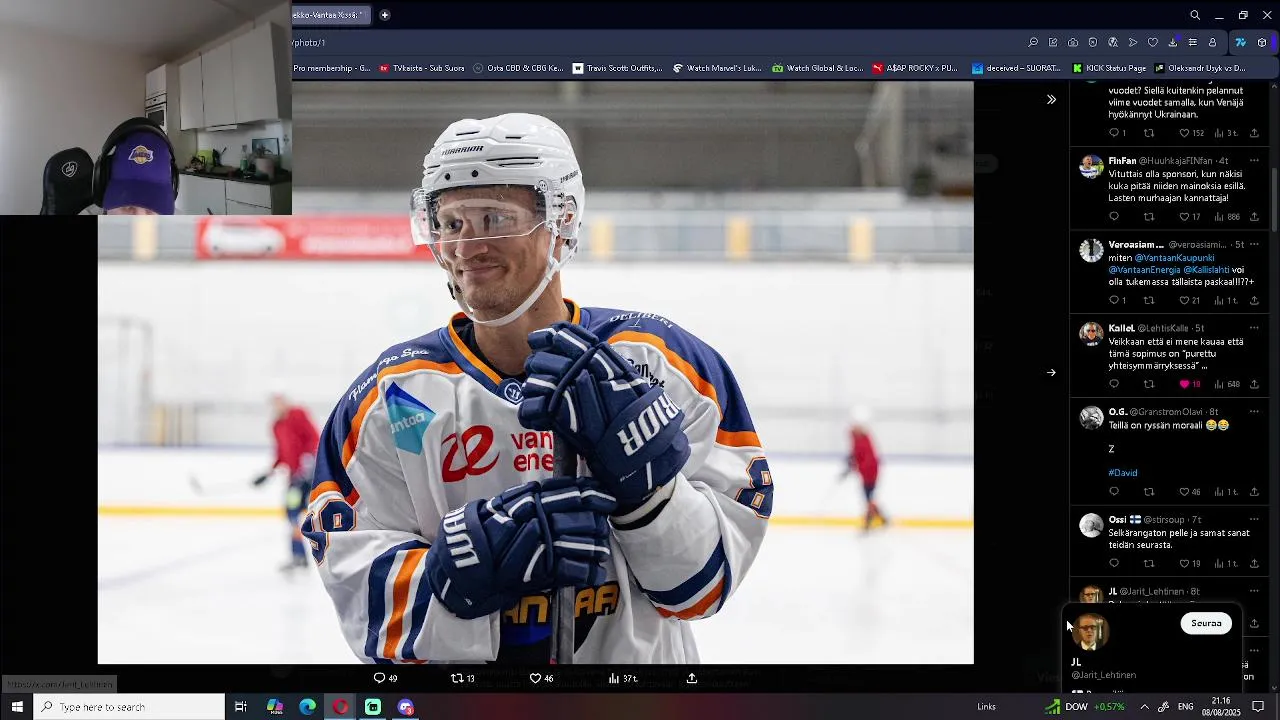Image resolution: width=1280 pixels, height=720 pixels.
Task: Open the DOW +0,57% taskbar widget
Action: point(1085,707)
